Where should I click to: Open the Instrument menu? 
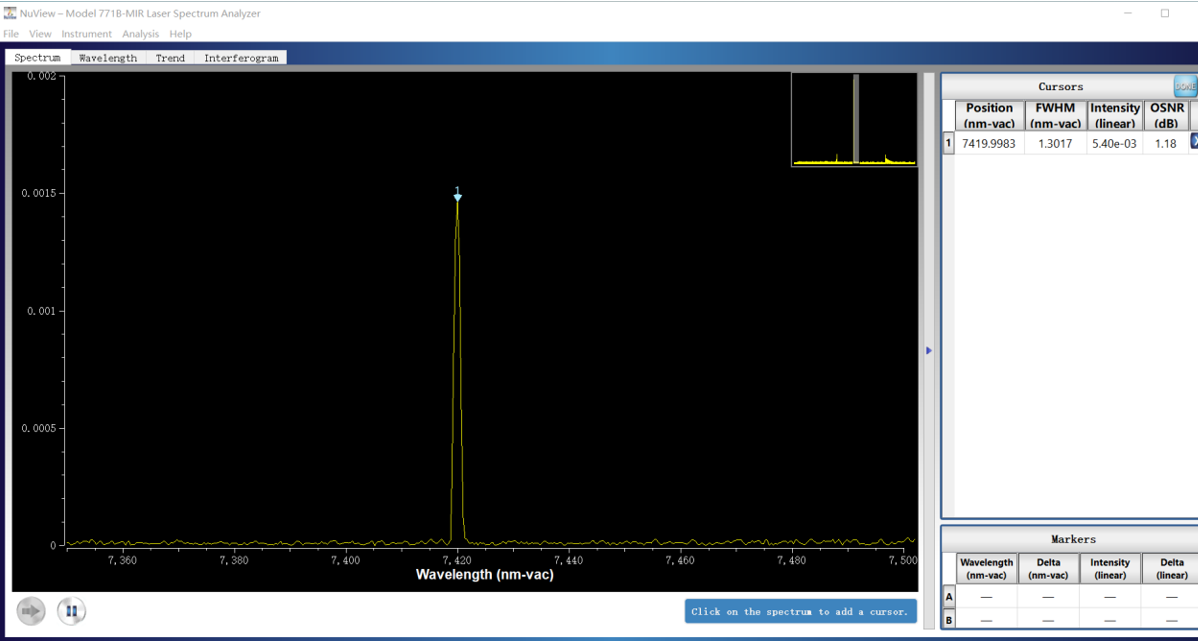click(86, 34)
